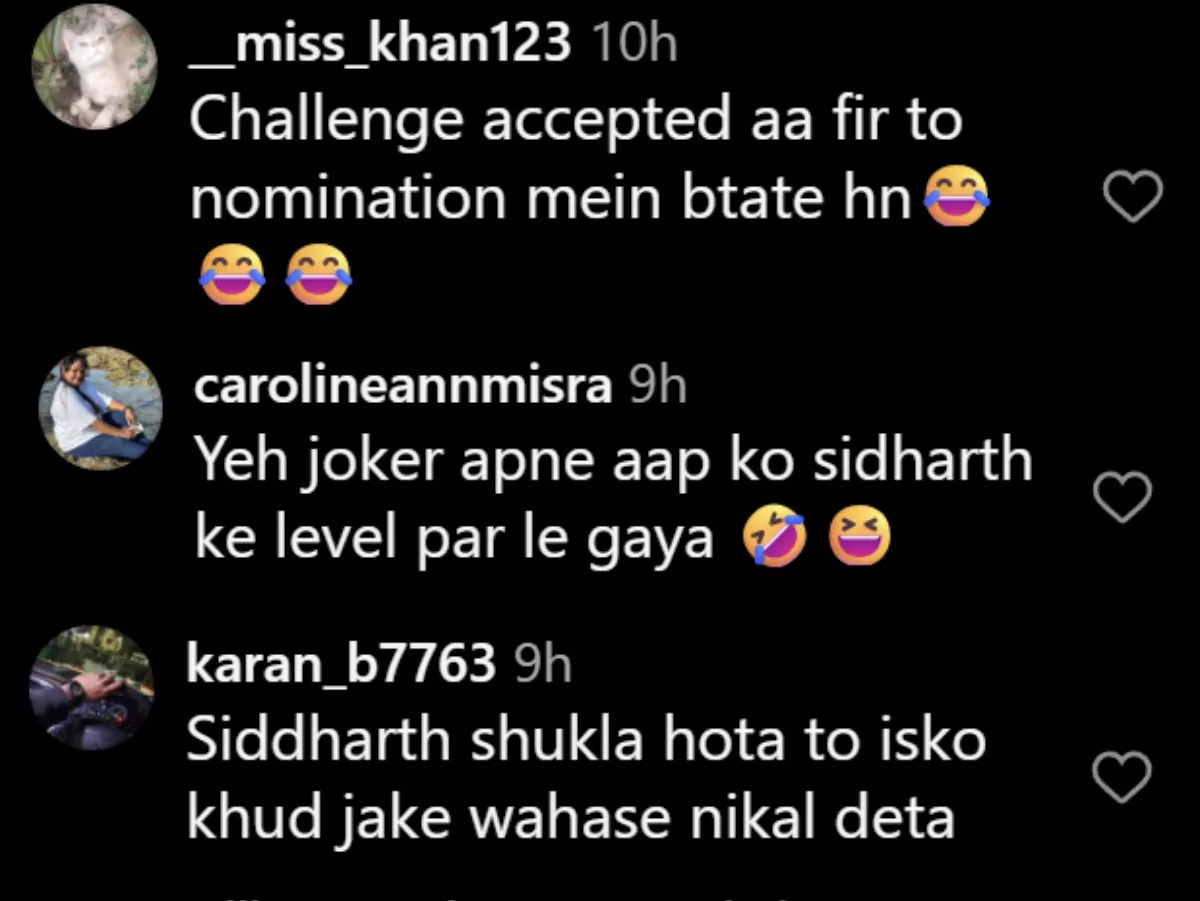View karan_b7763's profile picture
1200x901 pixels.
(x=92, y=688)
